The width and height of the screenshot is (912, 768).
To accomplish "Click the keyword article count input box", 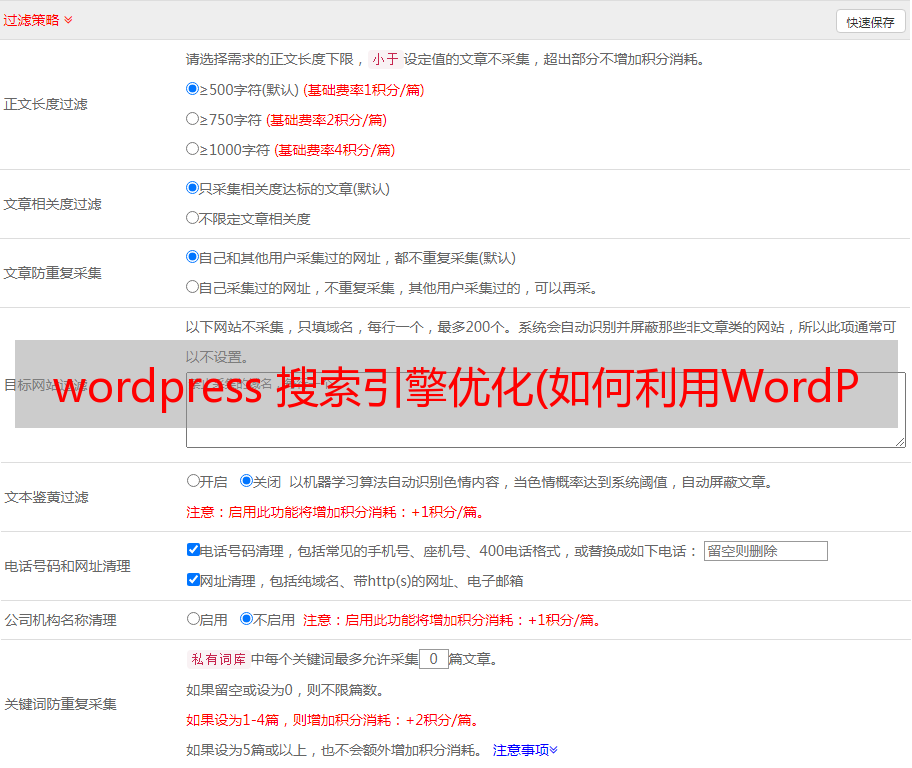I will coord(433,659).
